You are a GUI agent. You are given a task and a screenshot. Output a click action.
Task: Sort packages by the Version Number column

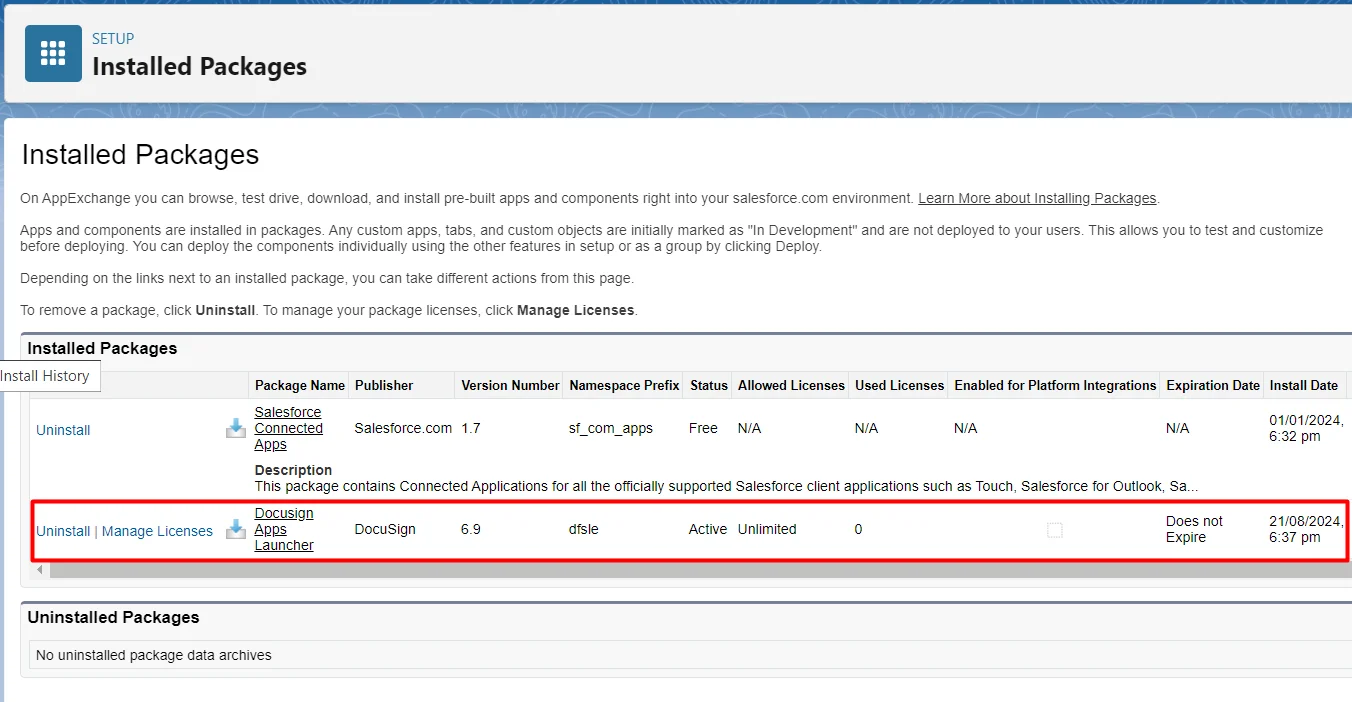[x=509, y=385]
